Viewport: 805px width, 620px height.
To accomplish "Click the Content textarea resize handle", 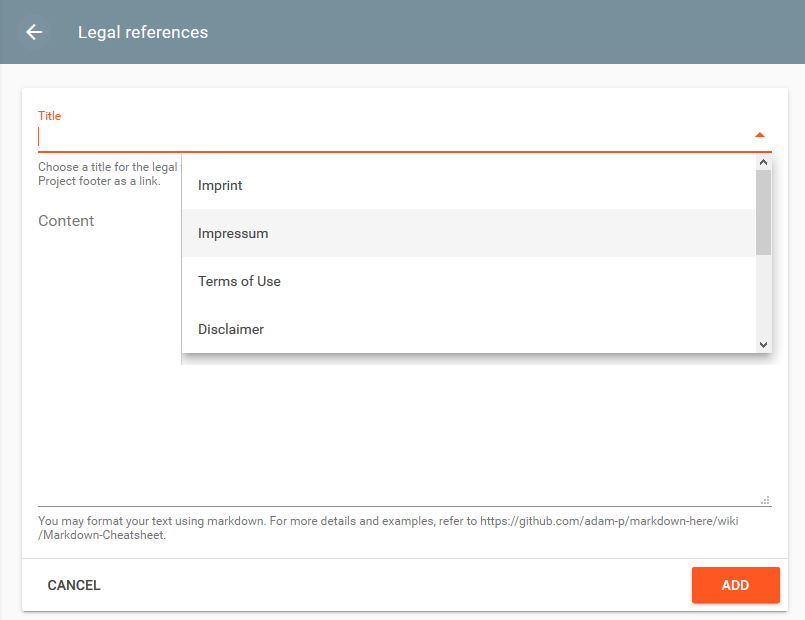I will pyautogui.click(x=765, y=500).
